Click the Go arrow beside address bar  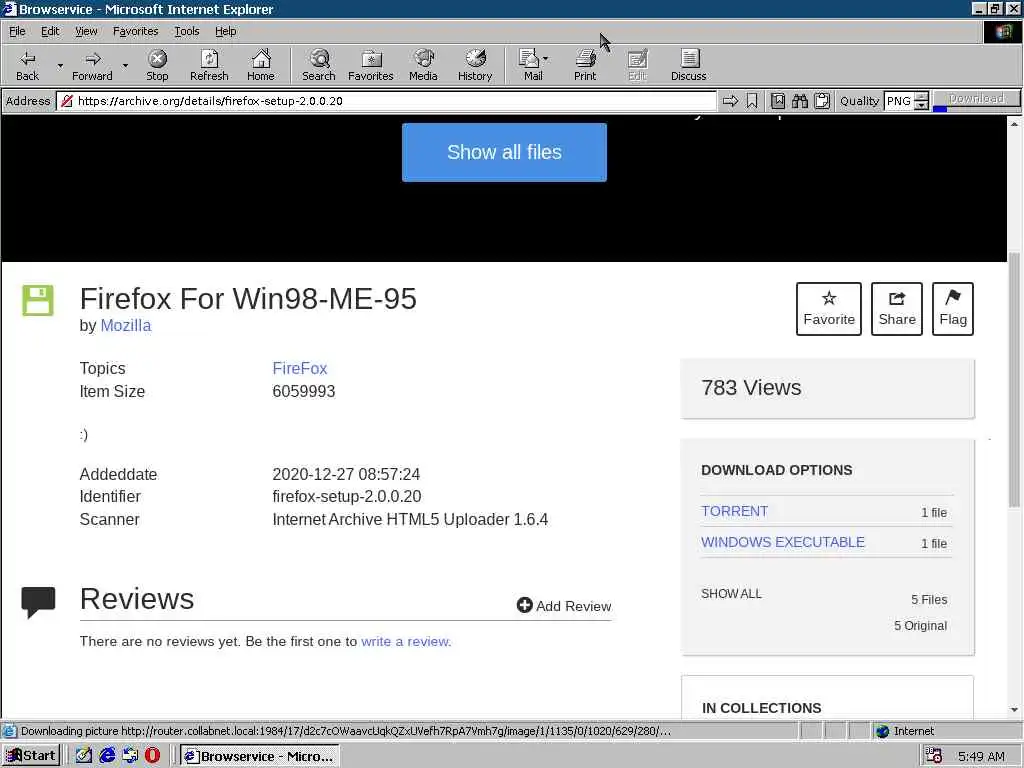click(730, 101)
